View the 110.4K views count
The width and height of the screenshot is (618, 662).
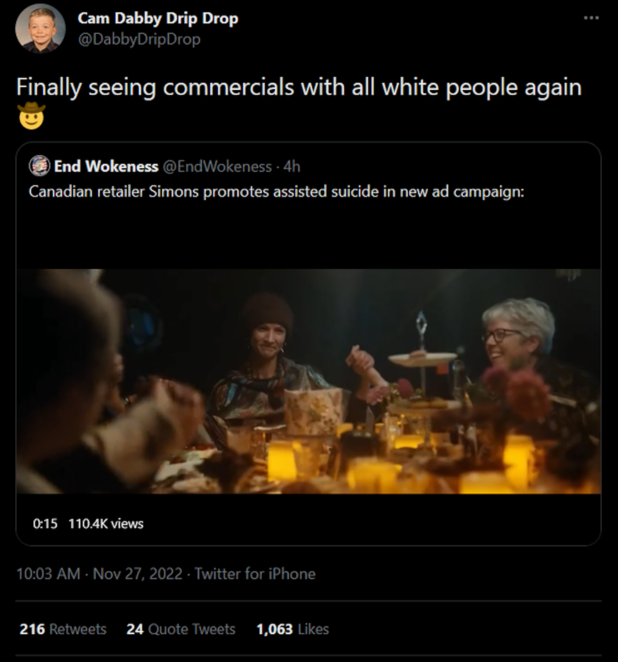[106, 524]
